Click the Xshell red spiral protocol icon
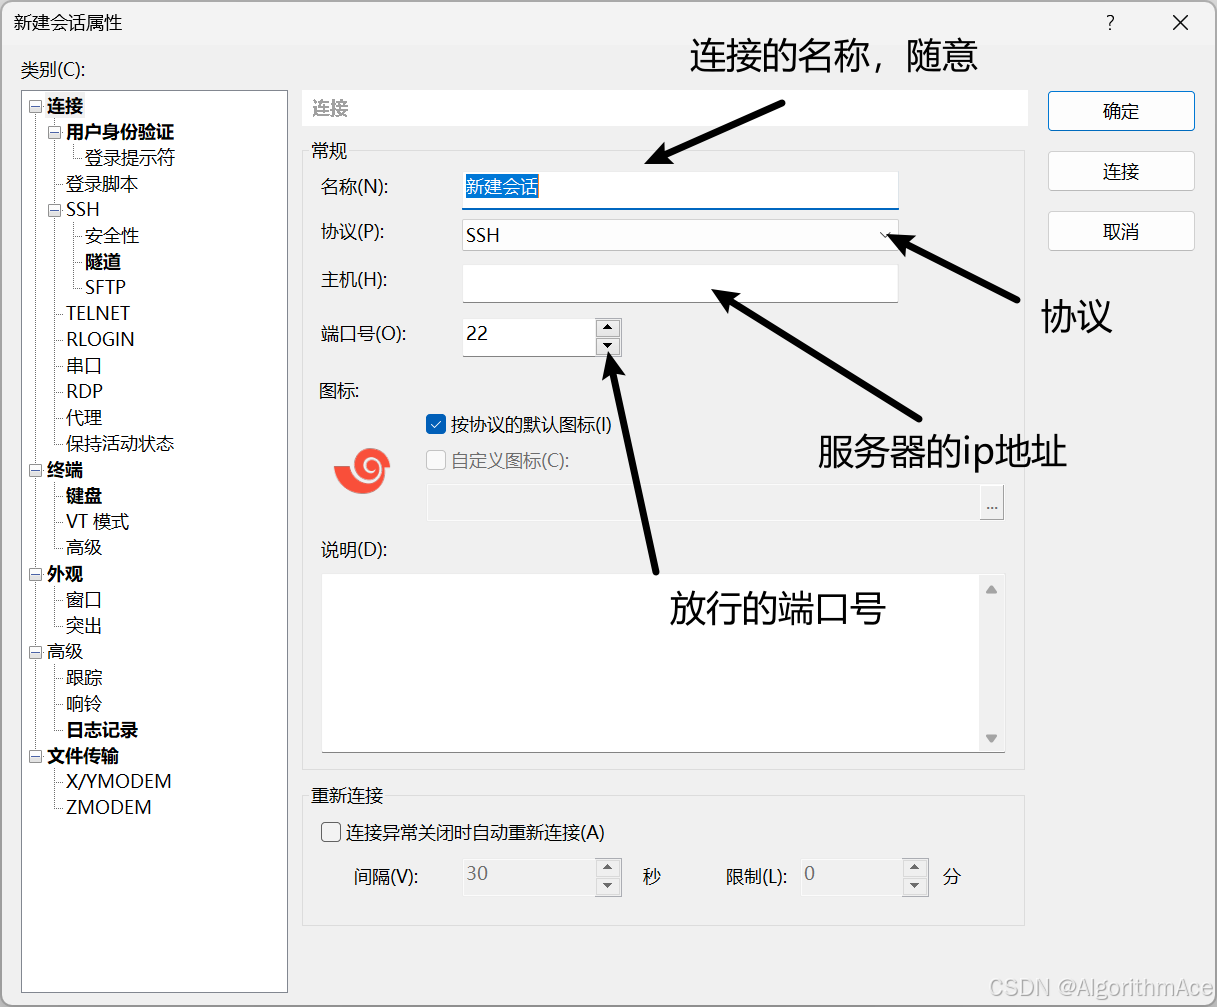Screen dimensions: 1217x1007 coord(361,470)
